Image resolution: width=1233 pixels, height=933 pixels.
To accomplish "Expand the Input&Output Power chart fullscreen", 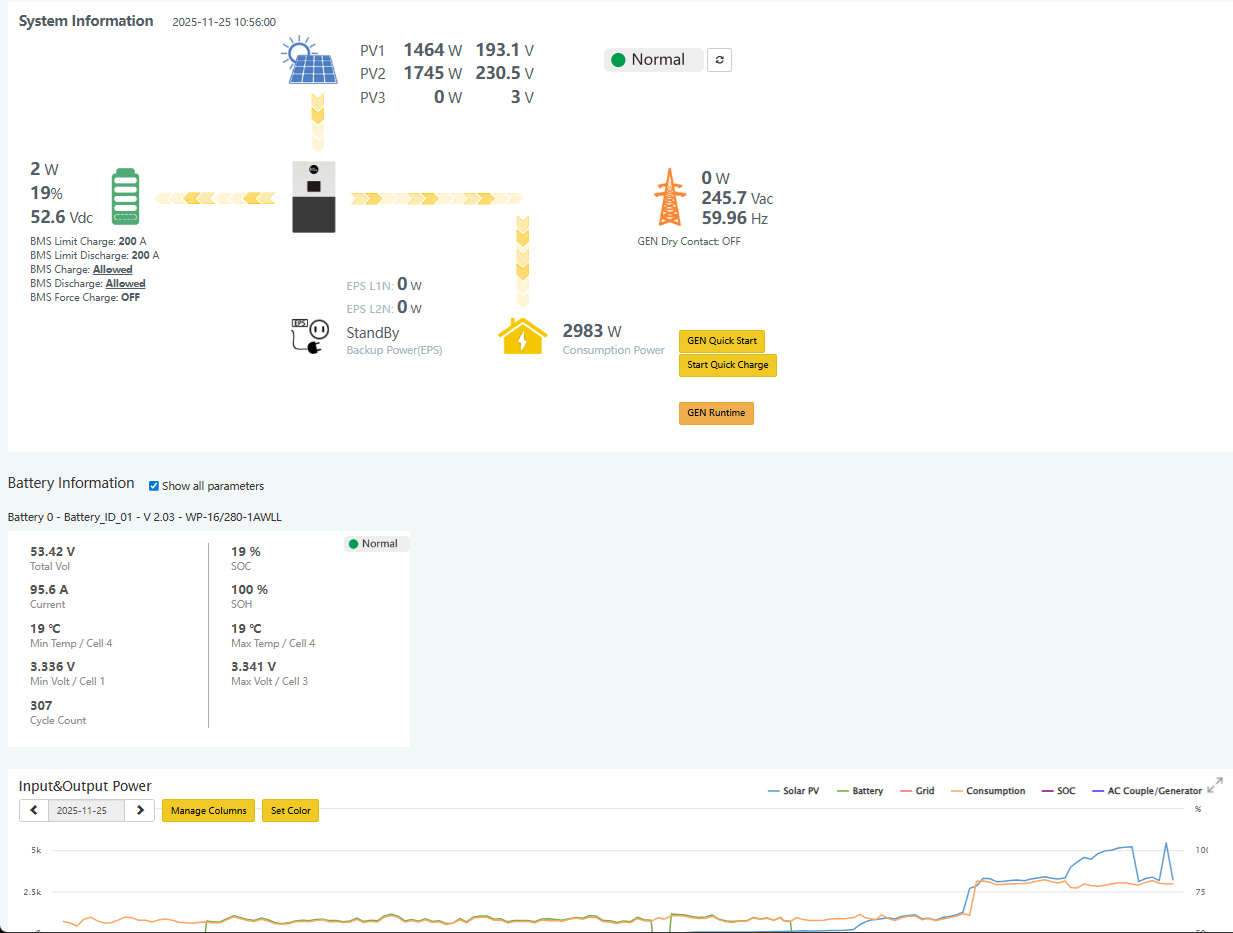I will (1215, 785).
